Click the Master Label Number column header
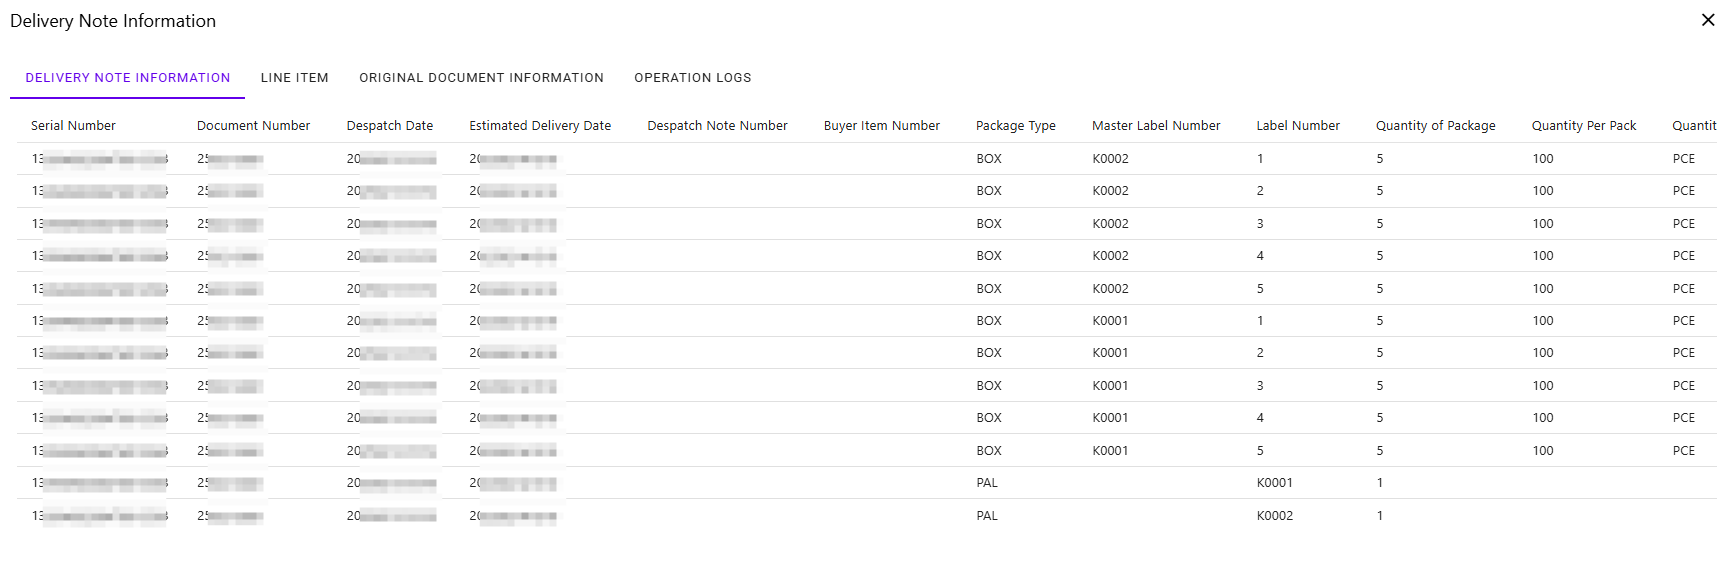The width and height of the screenshot is (1734, 565). [x=1156, y=126]
